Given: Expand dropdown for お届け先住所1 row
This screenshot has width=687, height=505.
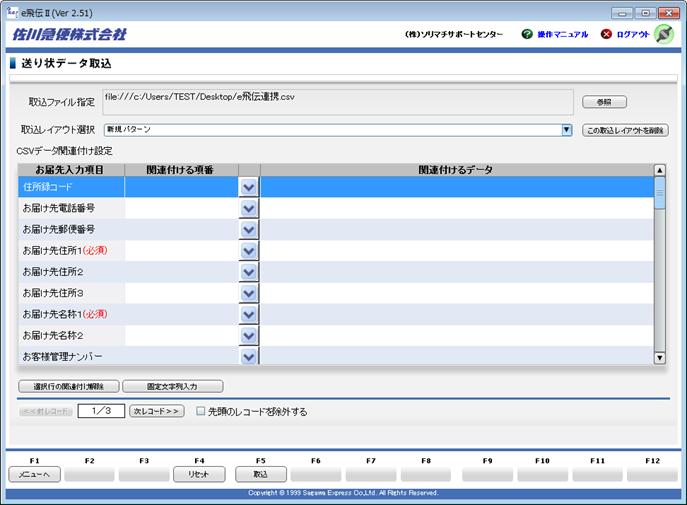Looking at the screenshot, I should [x=248, y=251].
